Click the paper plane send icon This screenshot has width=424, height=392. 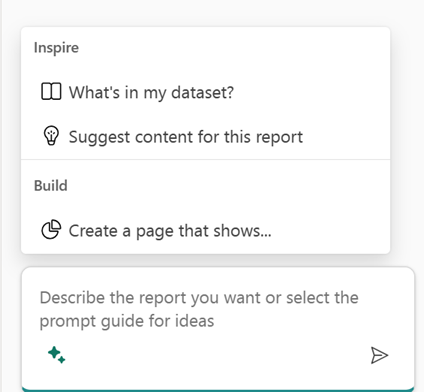379,355
